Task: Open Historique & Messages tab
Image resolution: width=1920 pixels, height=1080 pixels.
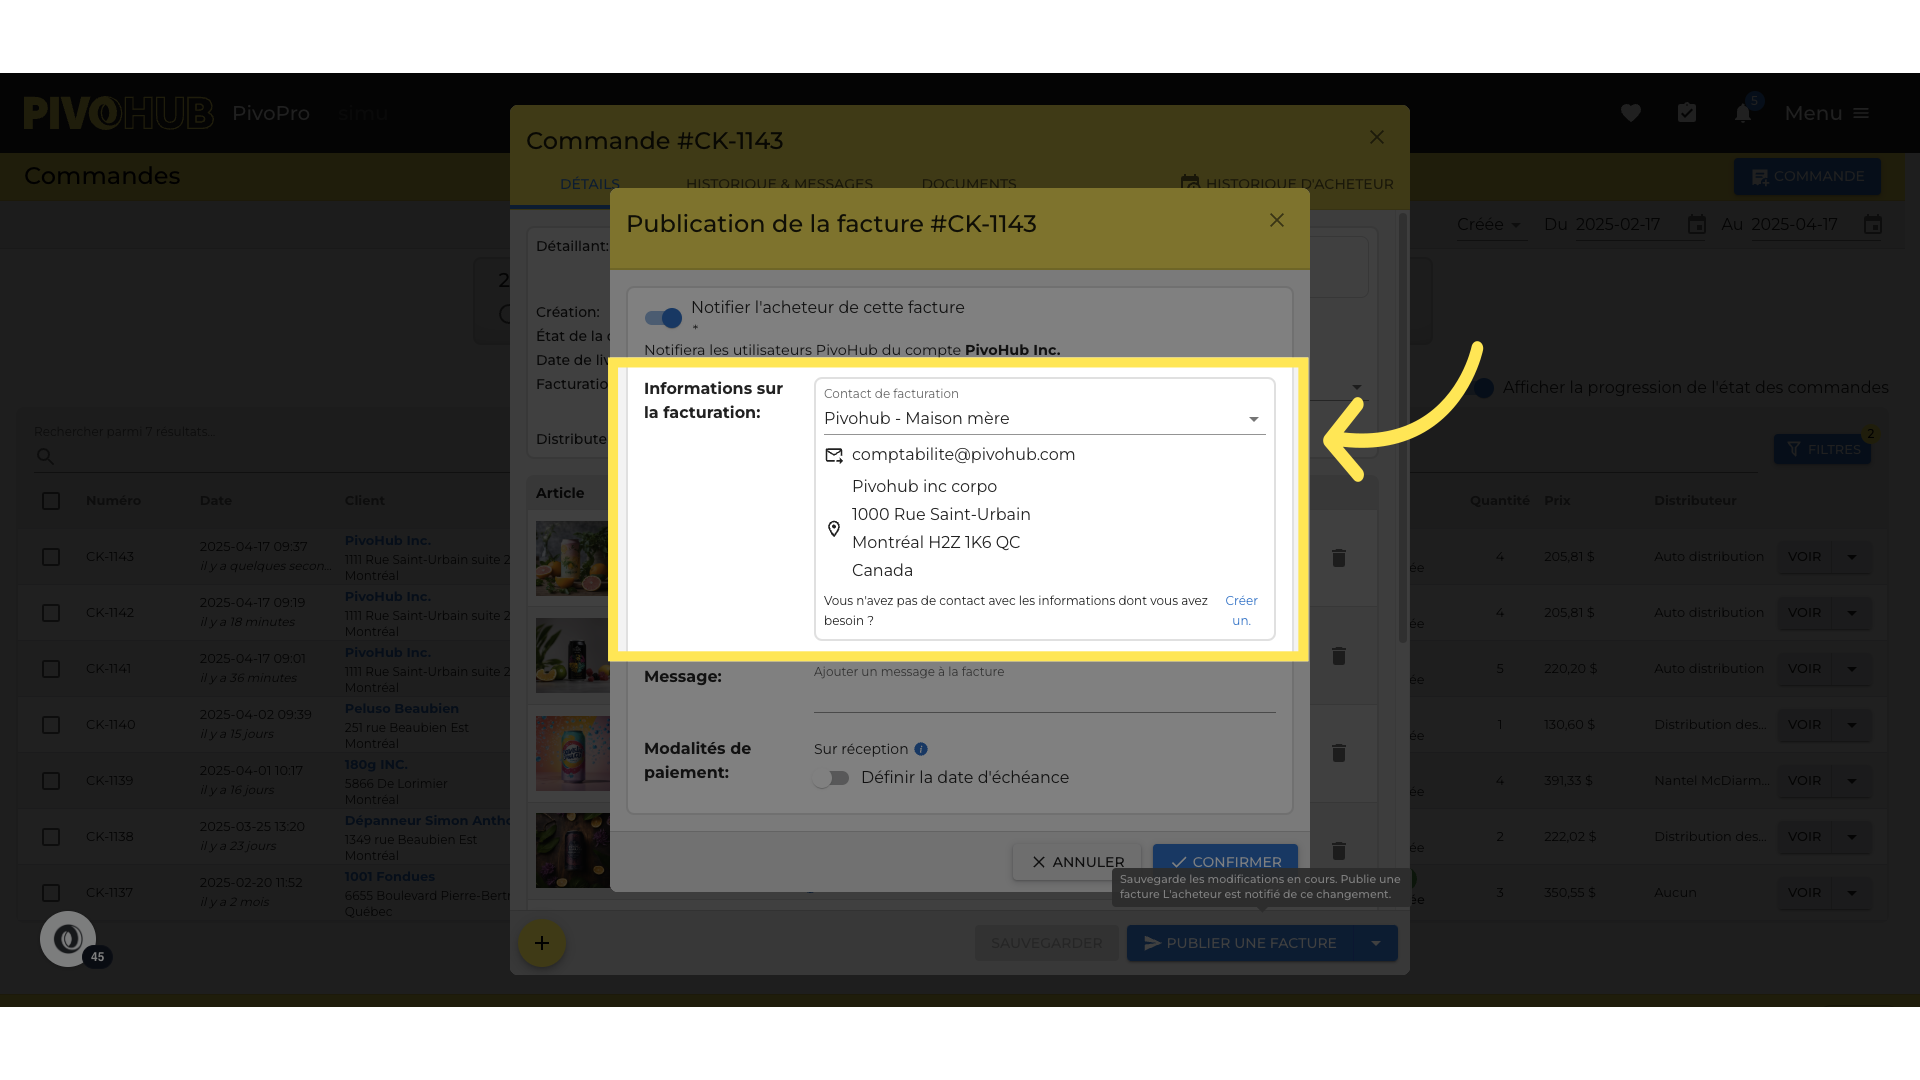Action: [x=779, y=184]
